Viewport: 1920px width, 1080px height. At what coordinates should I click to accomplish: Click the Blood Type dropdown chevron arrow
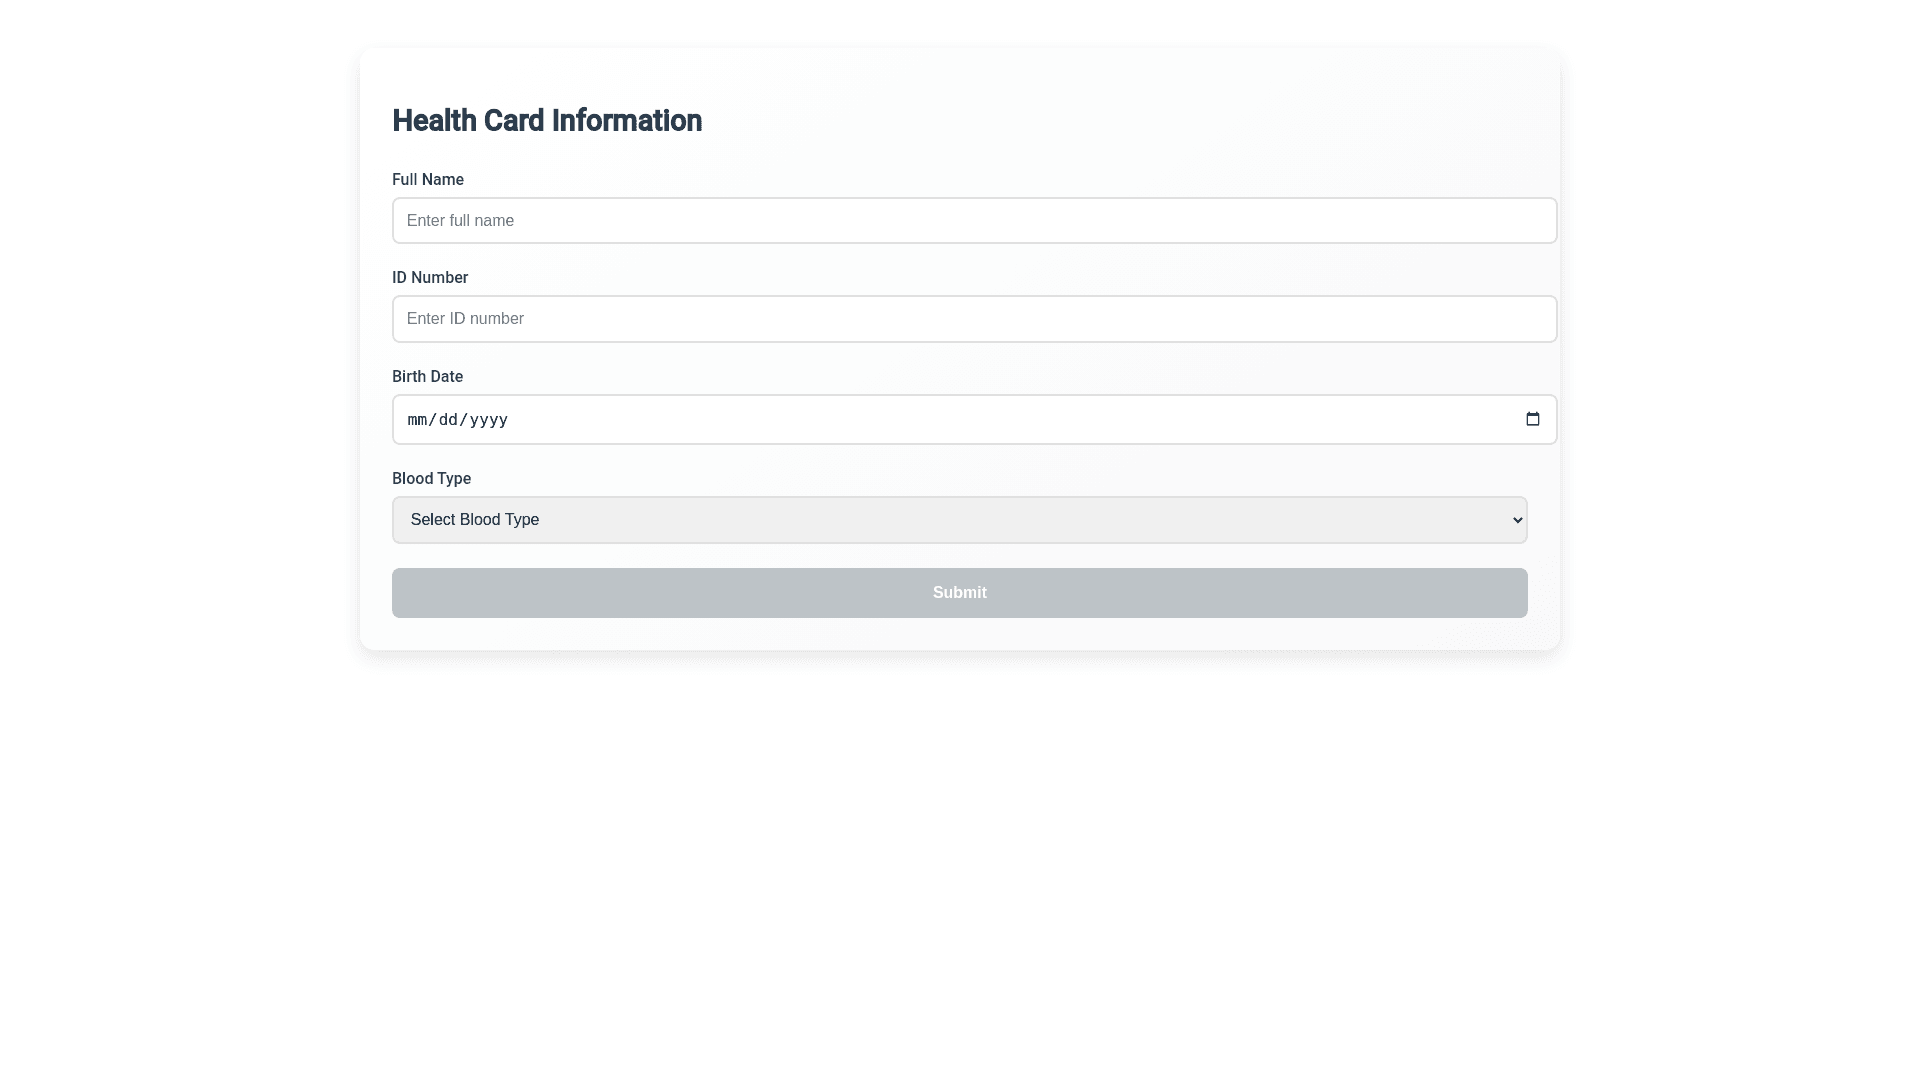click(x=1517, y=520)
